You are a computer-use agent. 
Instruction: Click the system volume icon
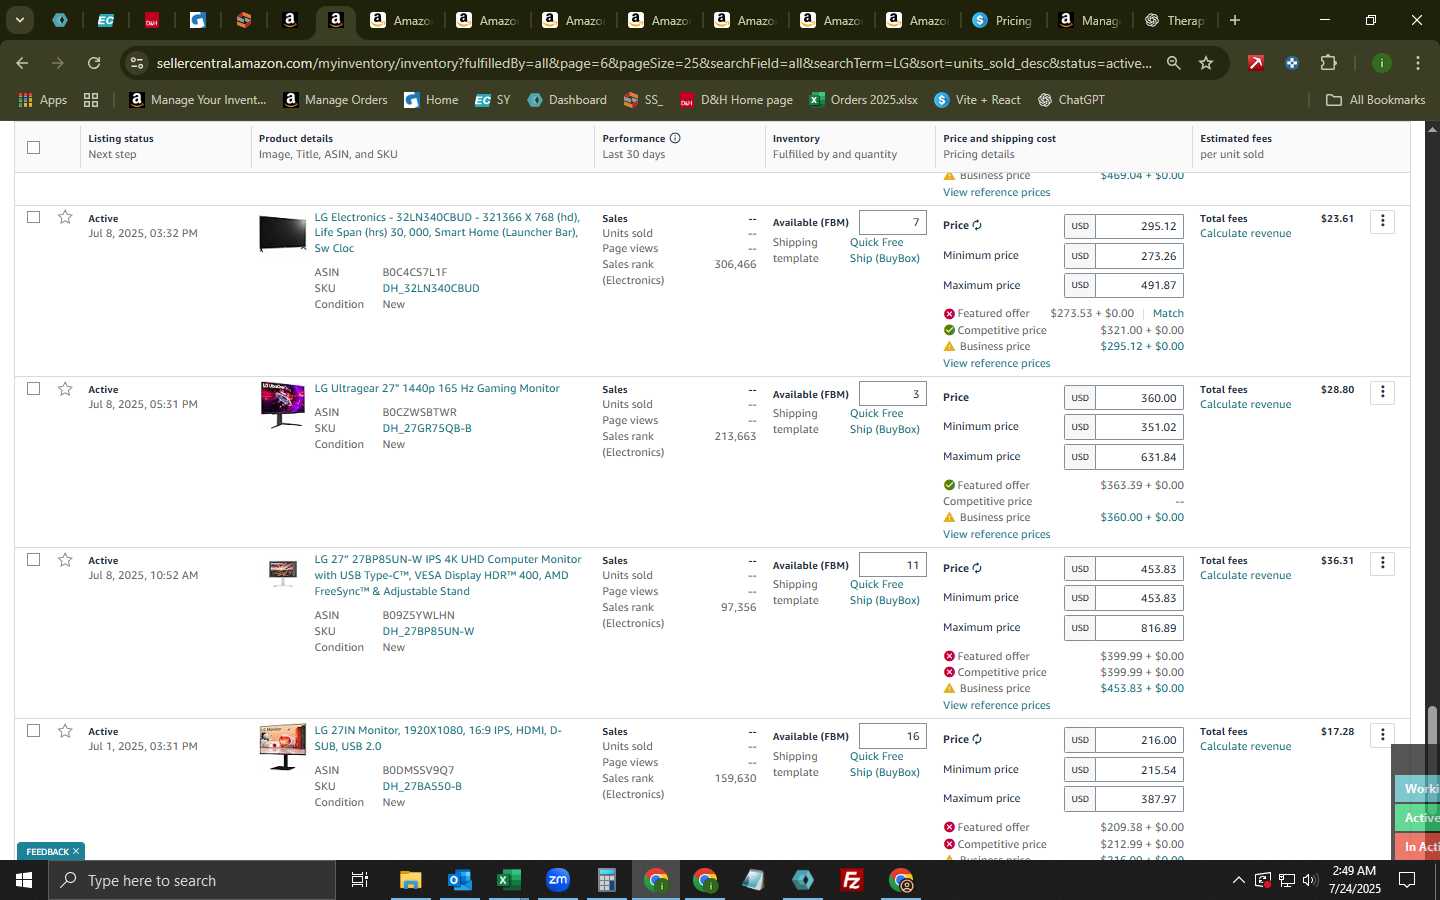pos(1310,880)
